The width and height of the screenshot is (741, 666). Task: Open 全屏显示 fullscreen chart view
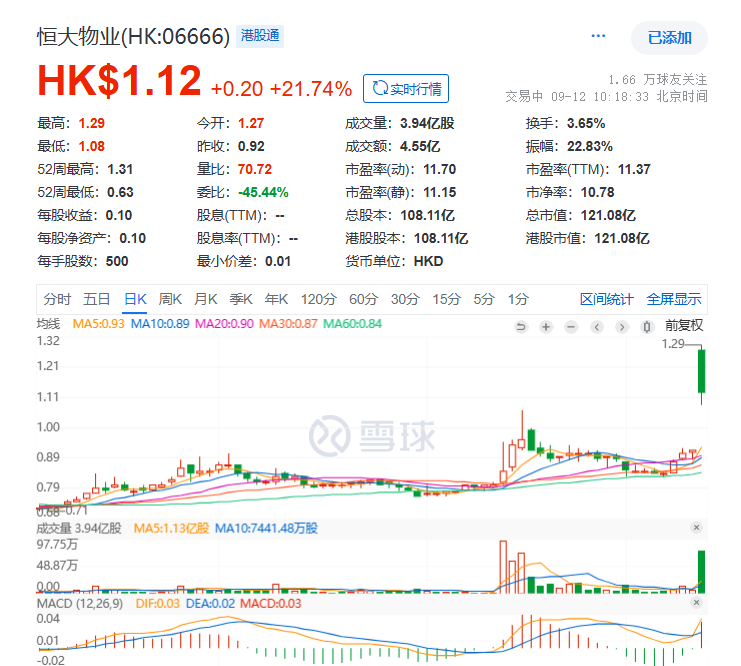673,299
